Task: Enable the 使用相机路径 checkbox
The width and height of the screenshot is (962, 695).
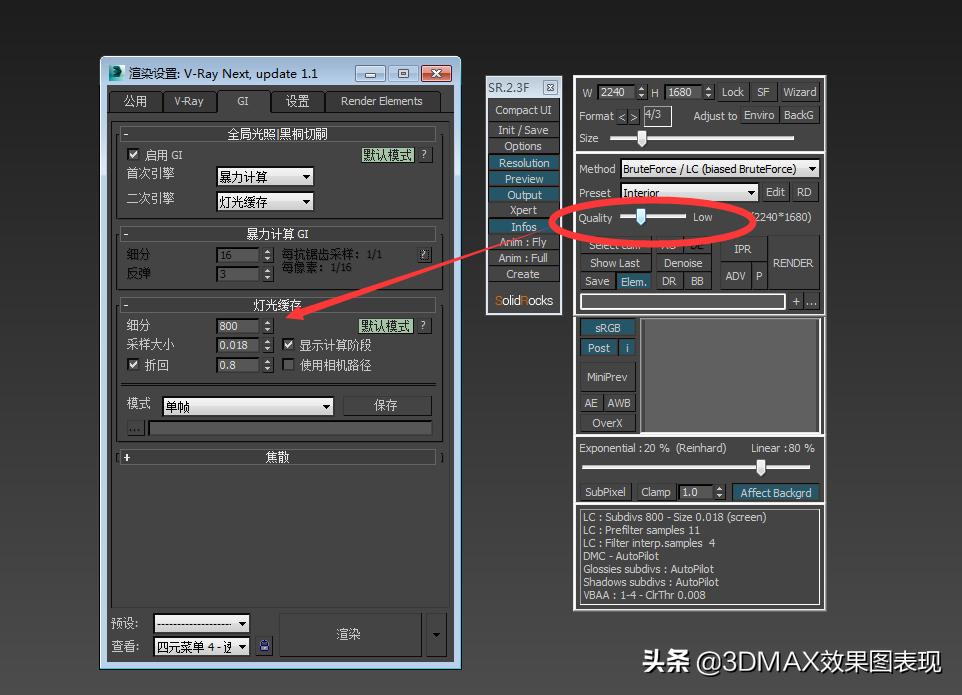Action: coord(288,364)
